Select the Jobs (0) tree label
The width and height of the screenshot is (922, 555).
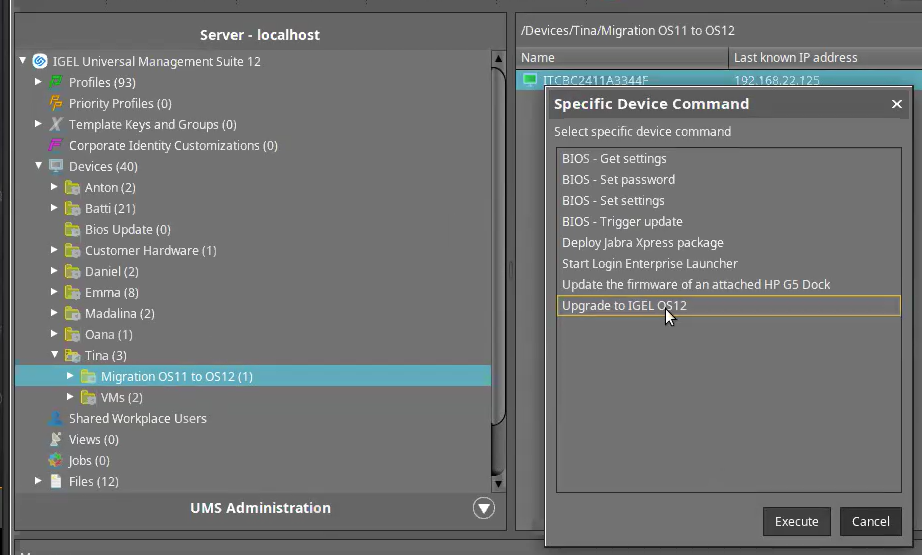coord(89,460)
